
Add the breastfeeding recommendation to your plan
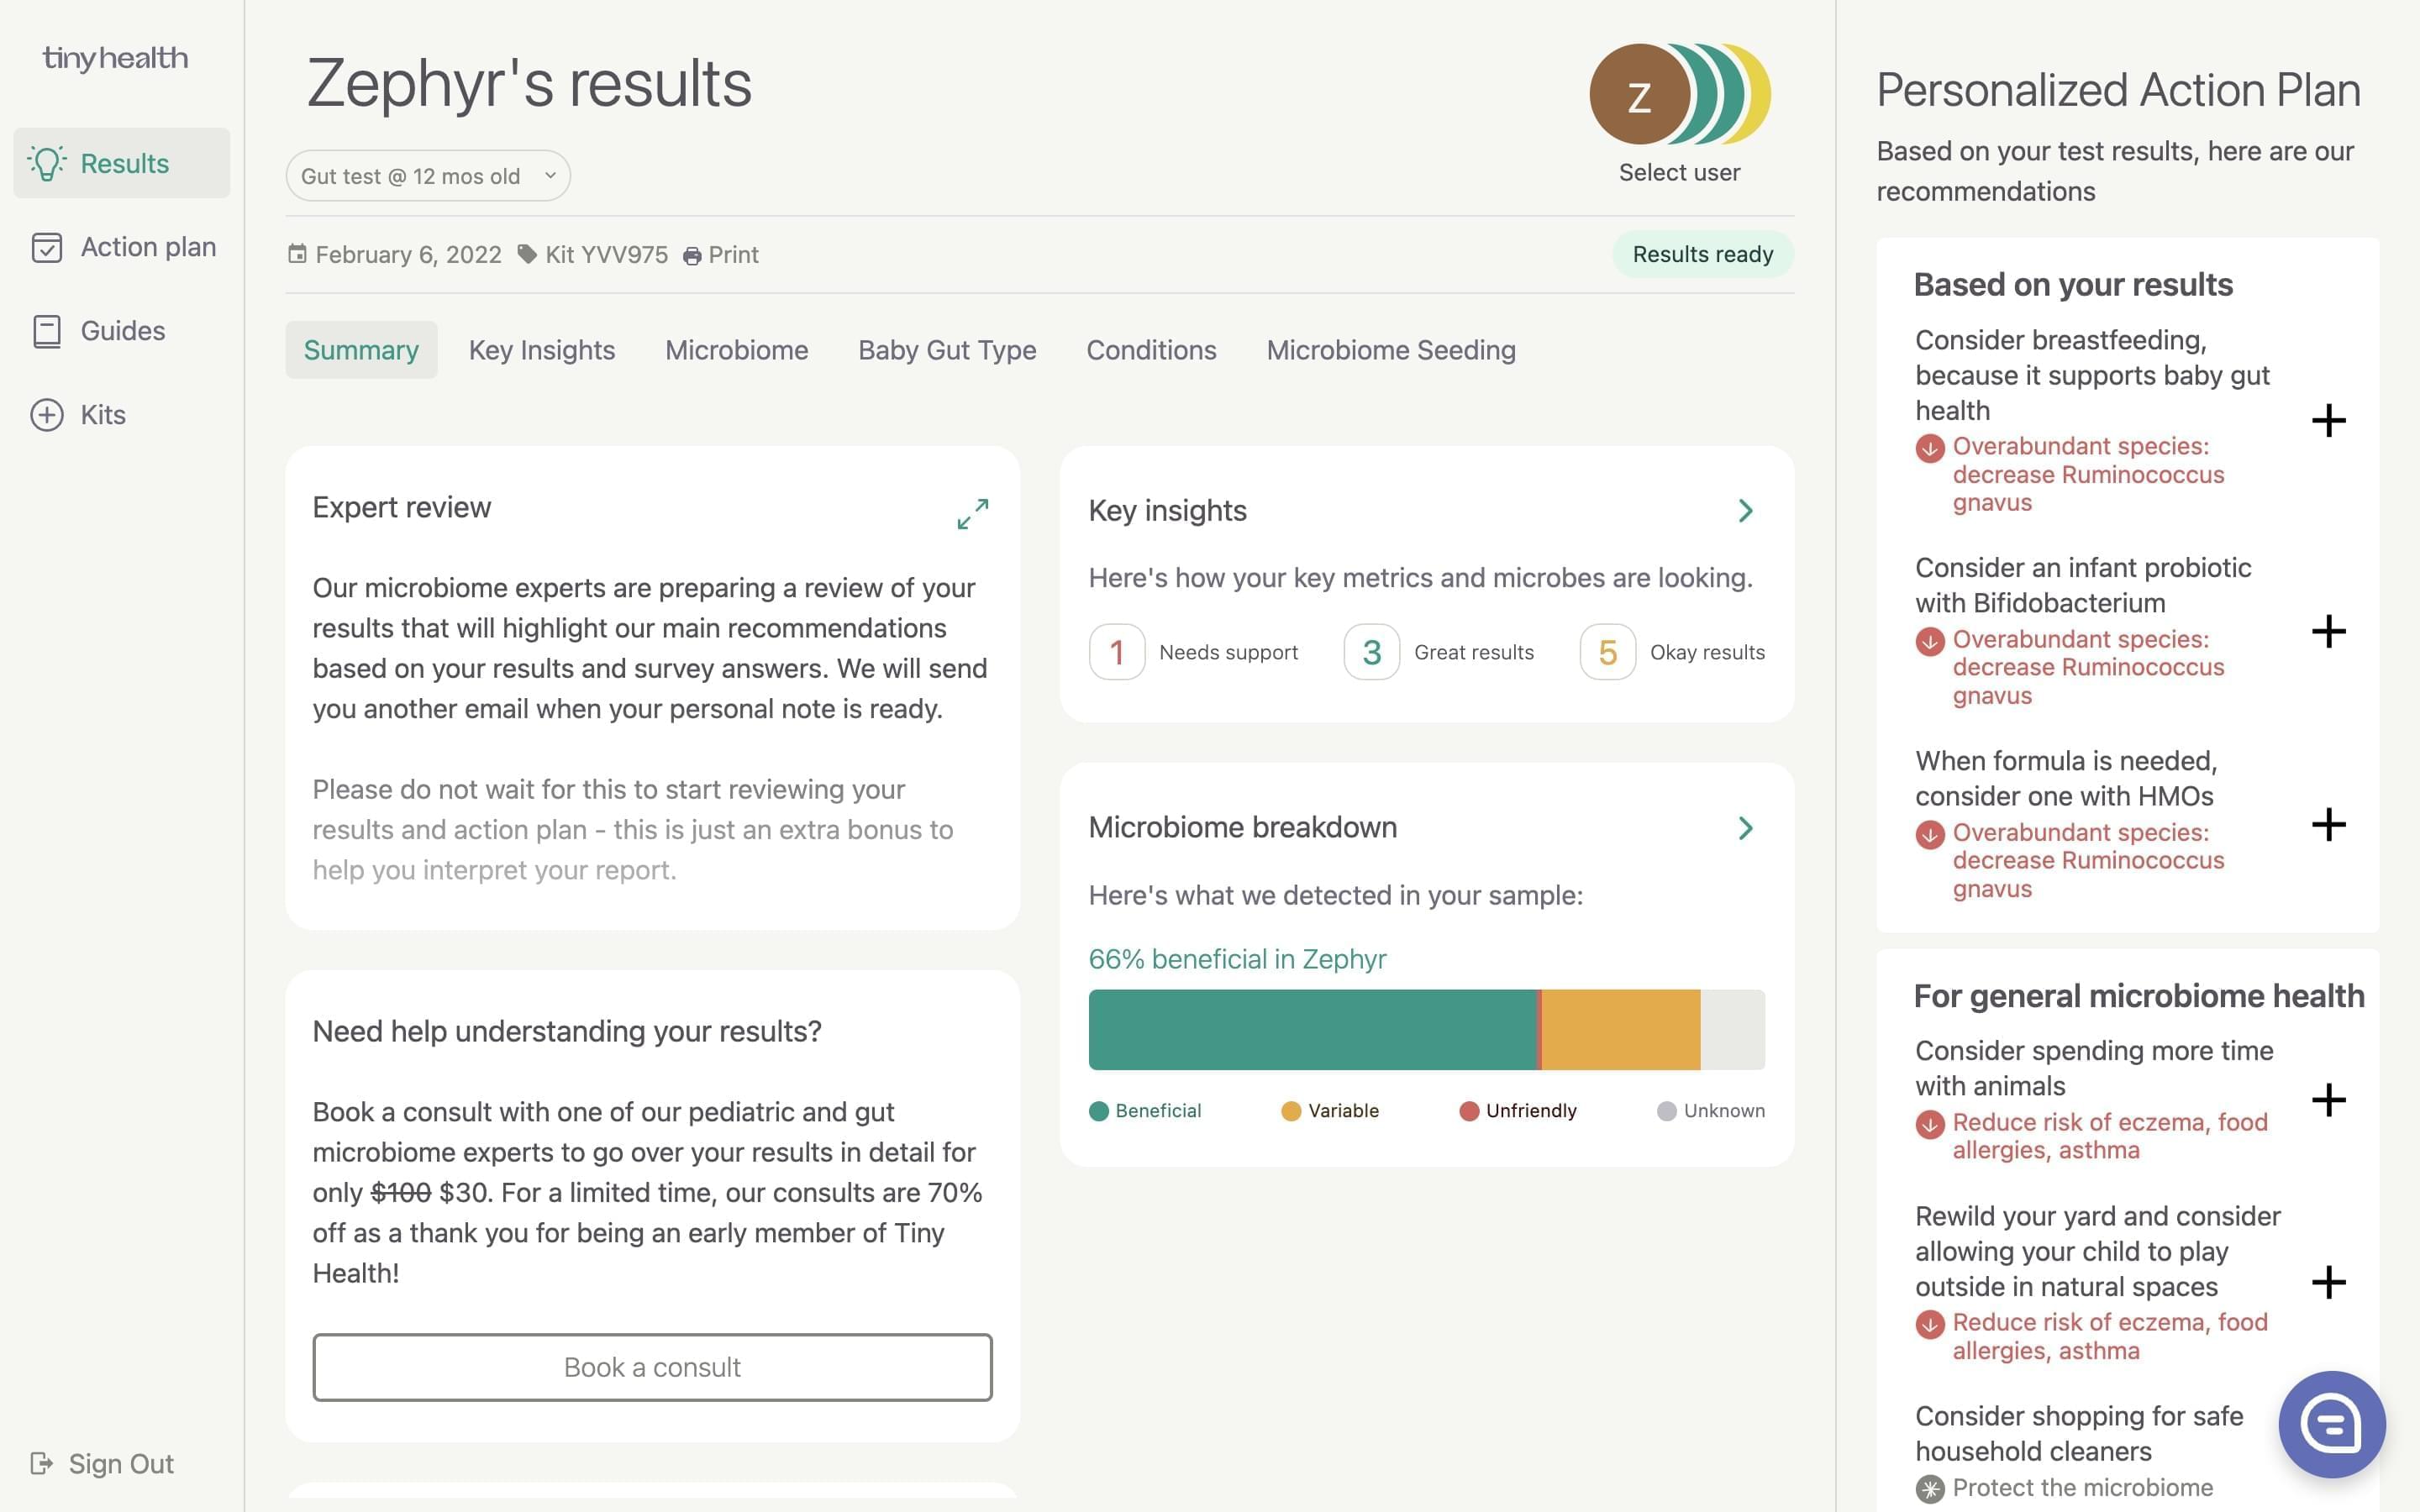2328,421
